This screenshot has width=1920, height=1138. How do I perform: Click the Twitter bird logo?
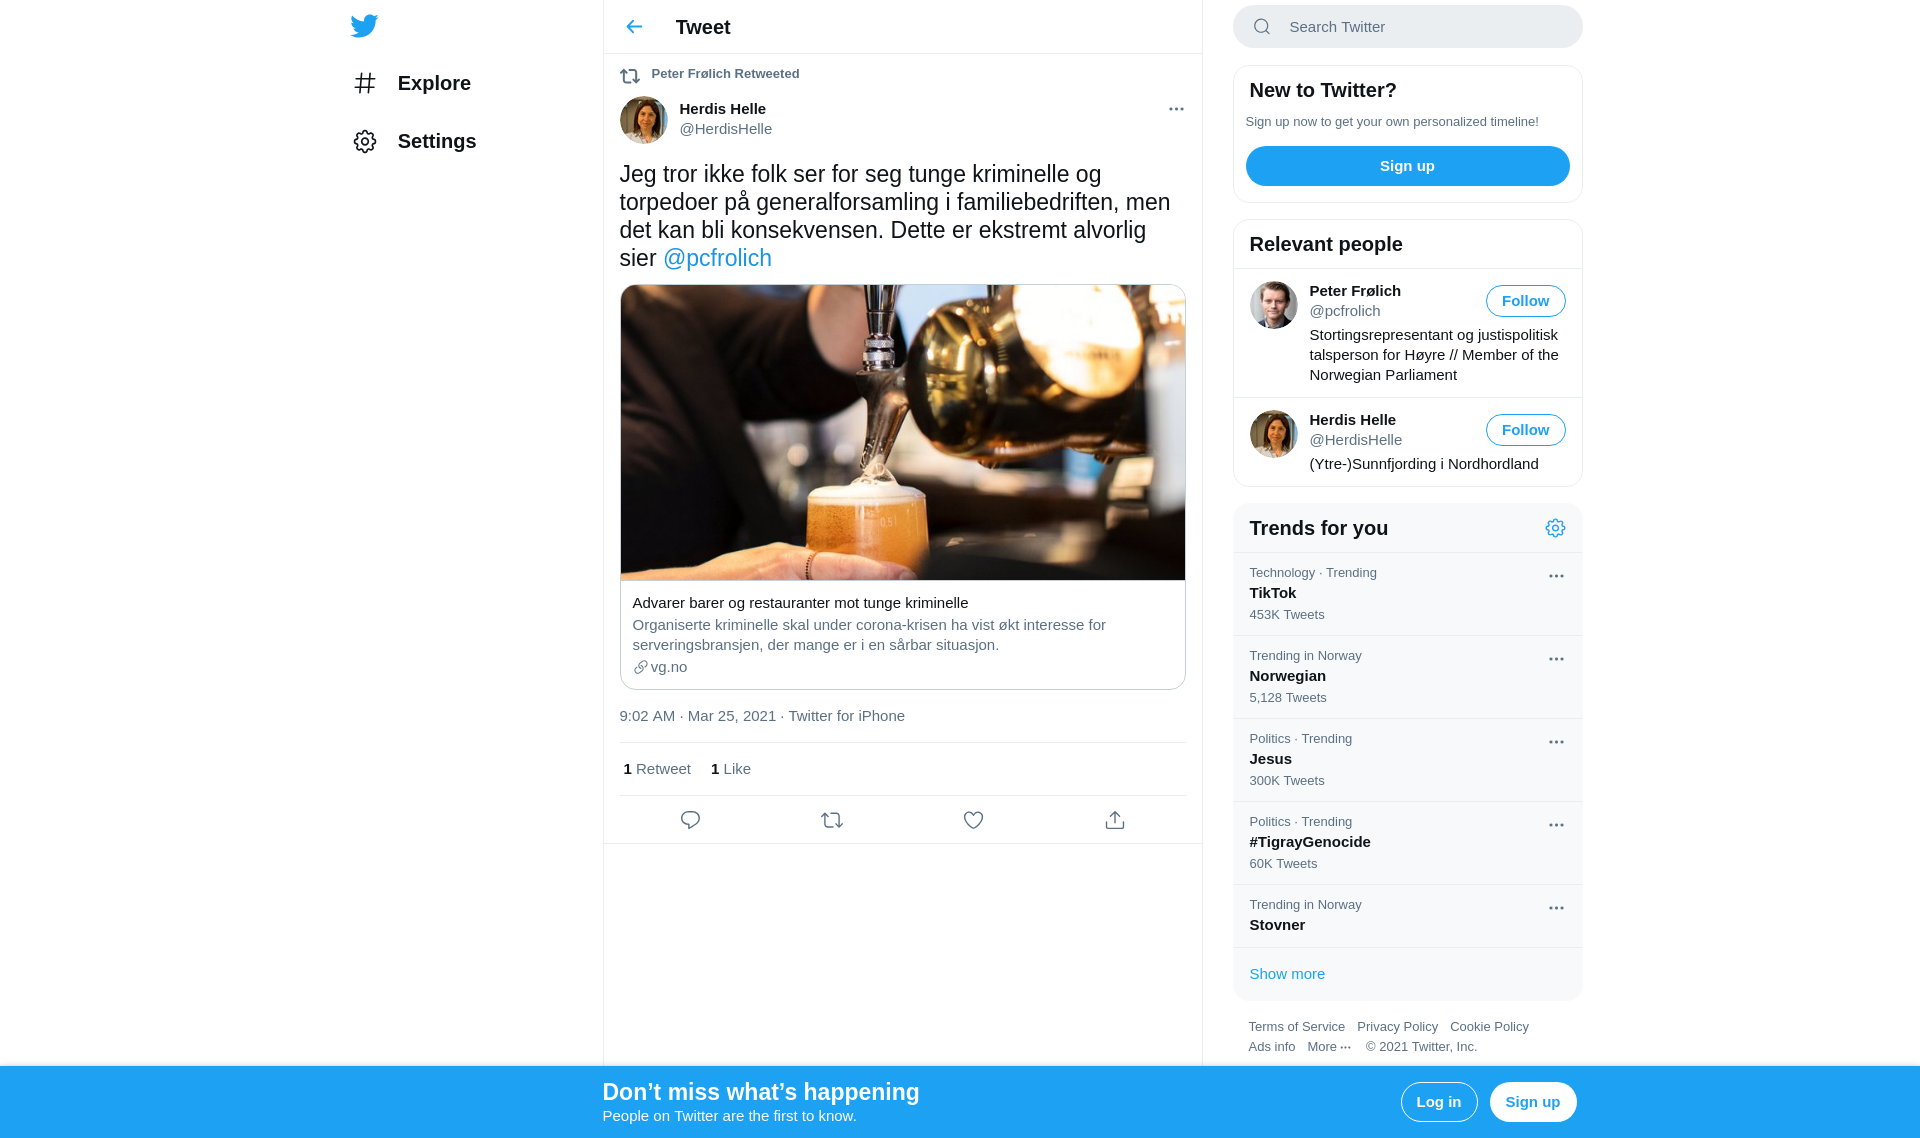click(x=364, y=26)
